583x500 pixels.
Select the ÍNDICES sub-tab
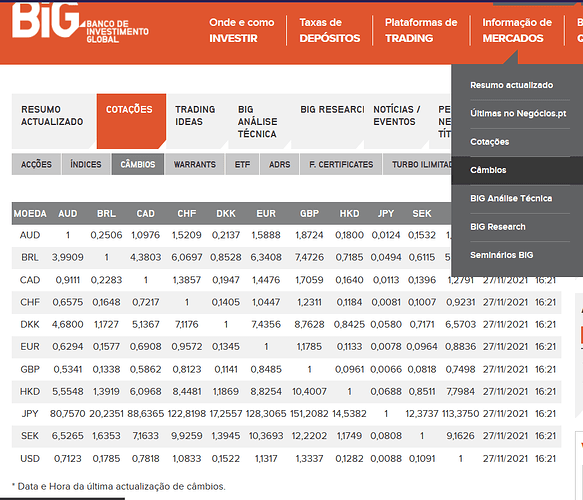point(86,164)
